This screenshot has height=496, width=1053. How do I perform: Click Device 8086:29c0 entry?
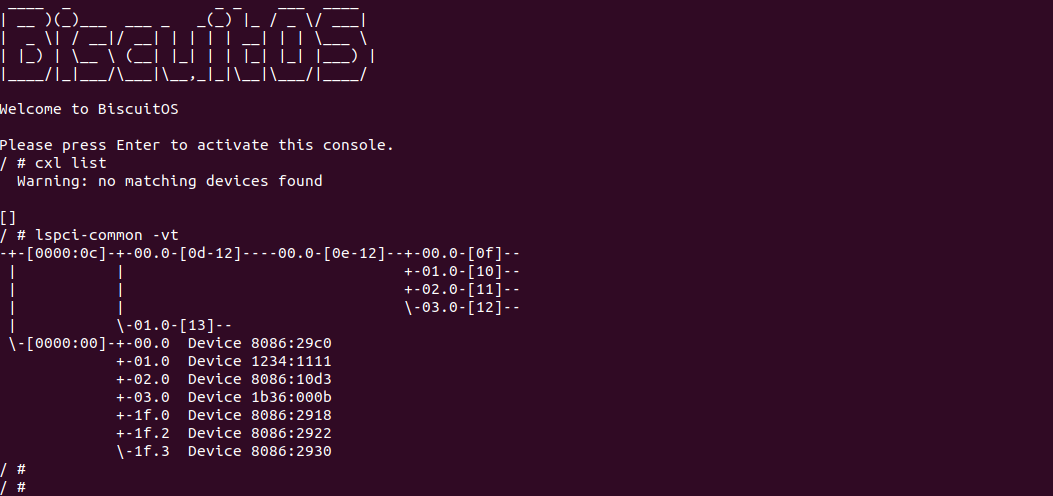click(x=259, y=343)
